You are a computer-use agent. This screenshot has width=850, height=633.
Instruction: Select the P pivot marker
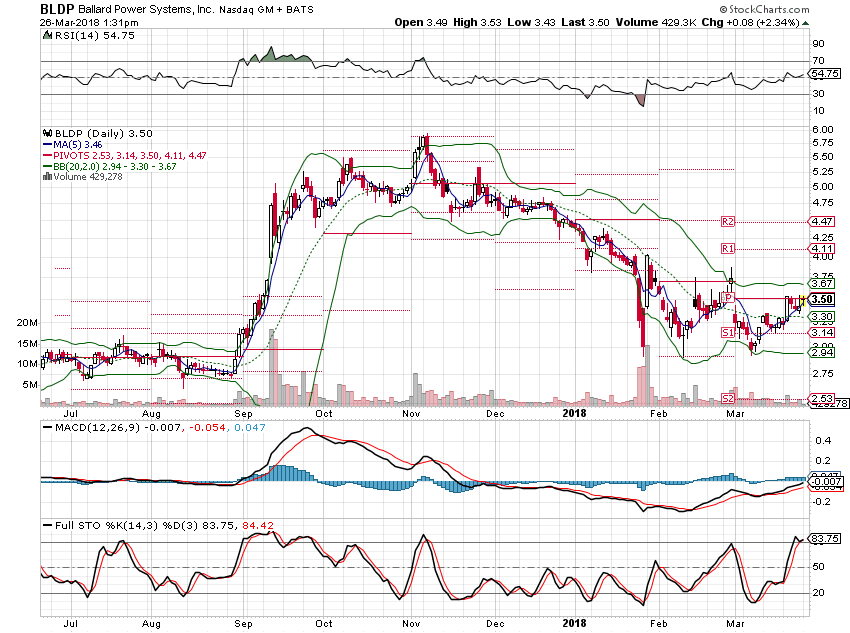[x=729, y=298]
